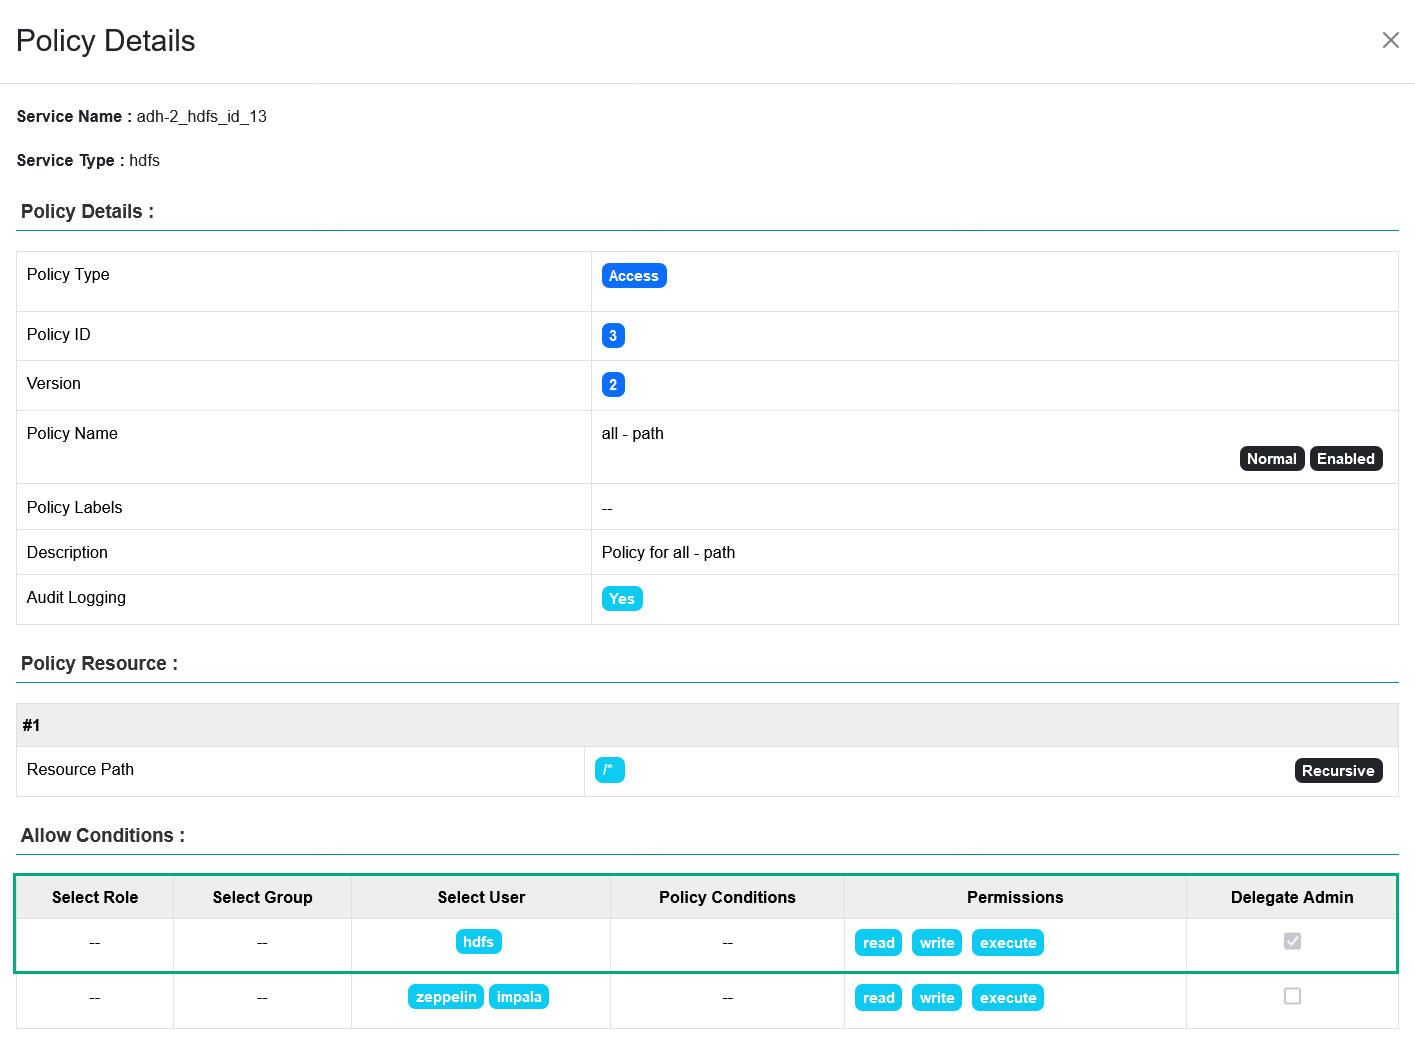This screenshot has height=1063, width=1415.
Task: Click the Recursive badge
Action: coord(1338,771)
